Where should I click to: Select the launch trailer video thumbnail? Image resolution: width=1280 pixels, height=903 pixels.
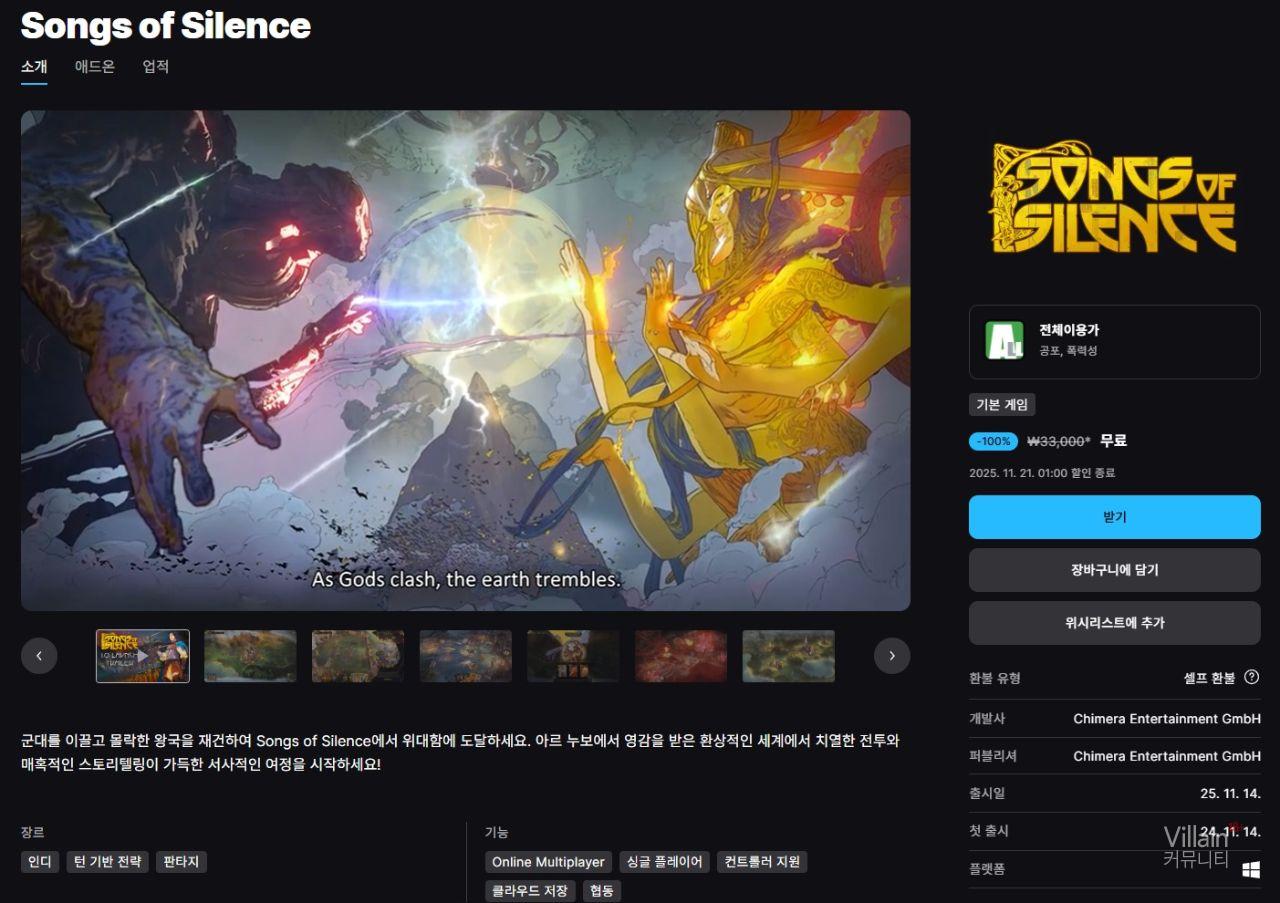point(142,656)
